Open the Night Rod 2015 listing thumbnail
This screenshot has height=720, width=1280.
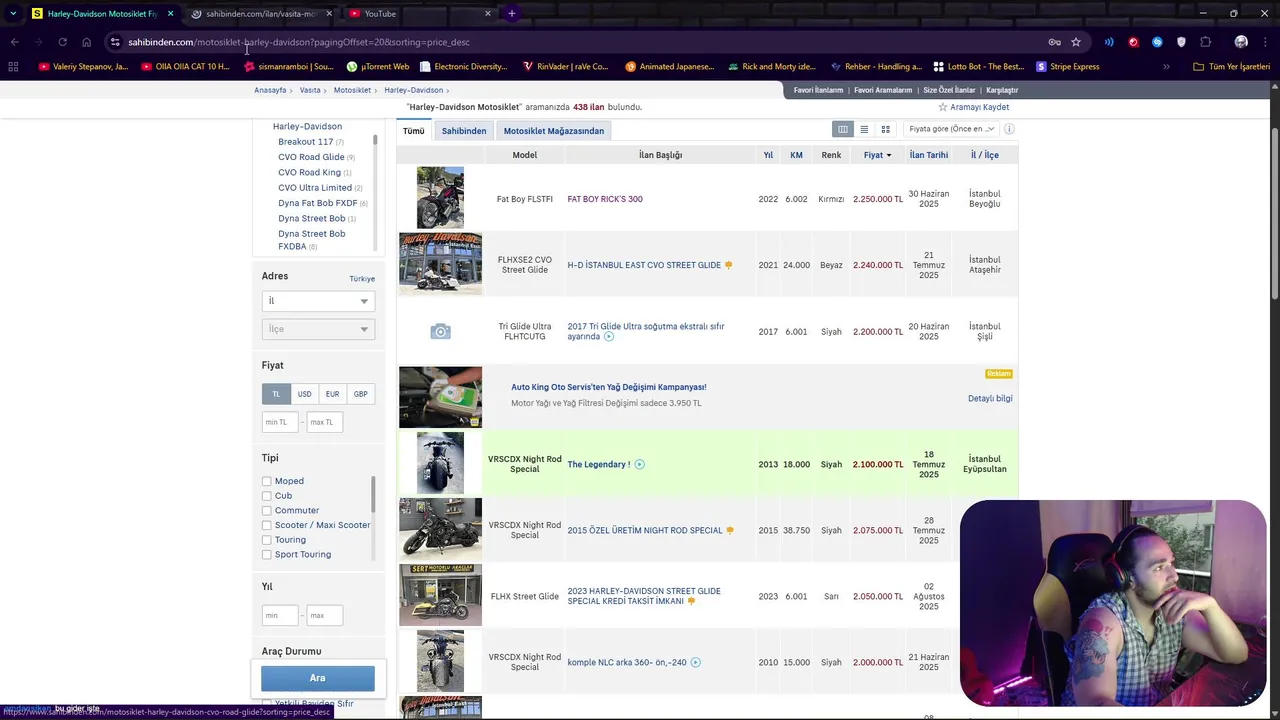pyautogui.click(x=440, y=530)
